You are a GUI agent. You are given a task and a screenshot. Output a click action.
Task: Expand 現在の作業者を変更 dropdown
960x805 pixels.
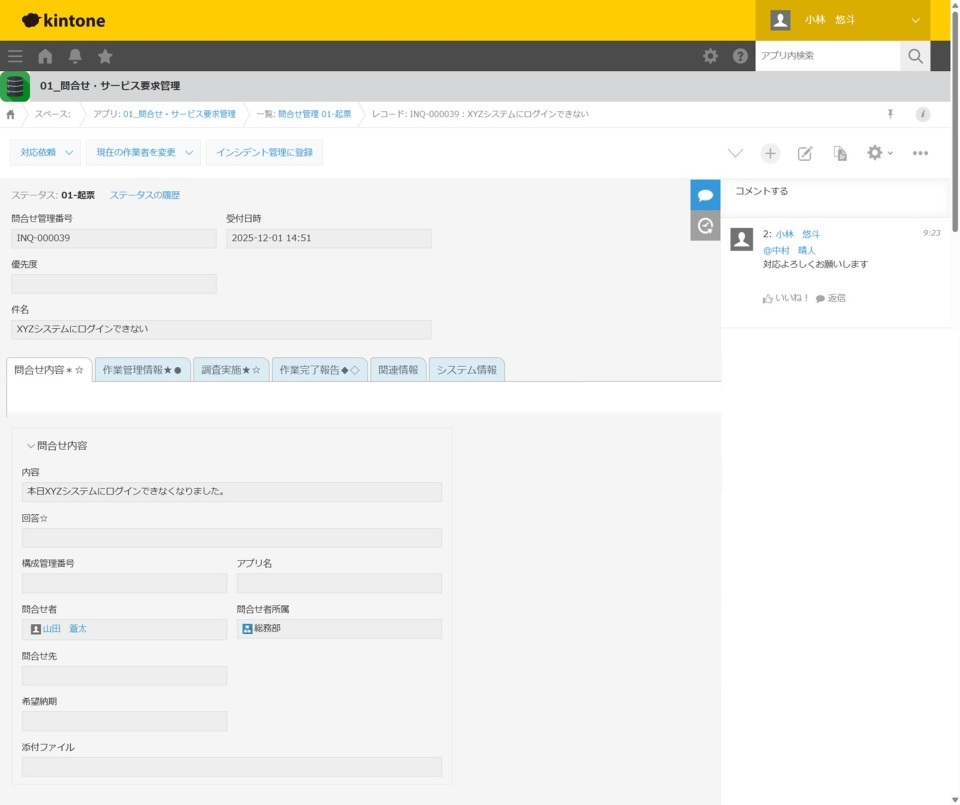click(x=144, y=152)
